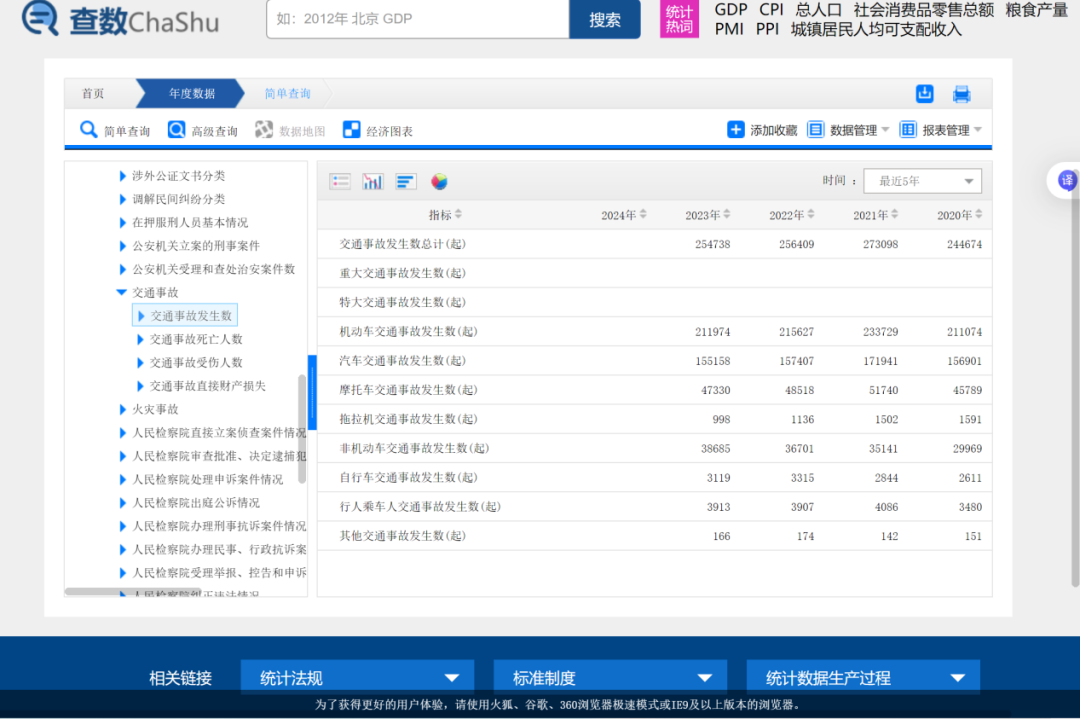Show horizontal bar chart view icon
This screenshot has height=719, width=1080.
coord(406,181)
